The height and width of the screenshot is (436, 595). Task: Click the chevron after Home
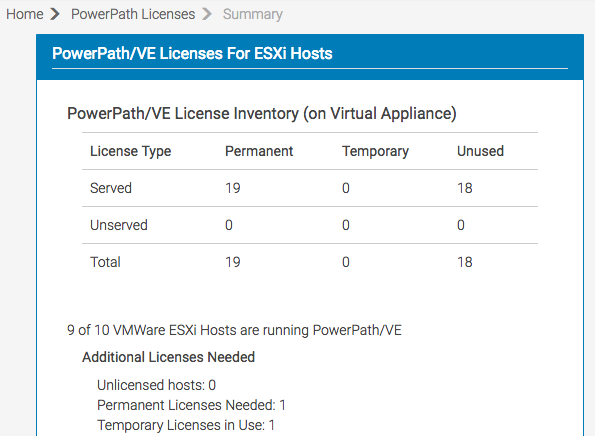(x=55, y=14)
